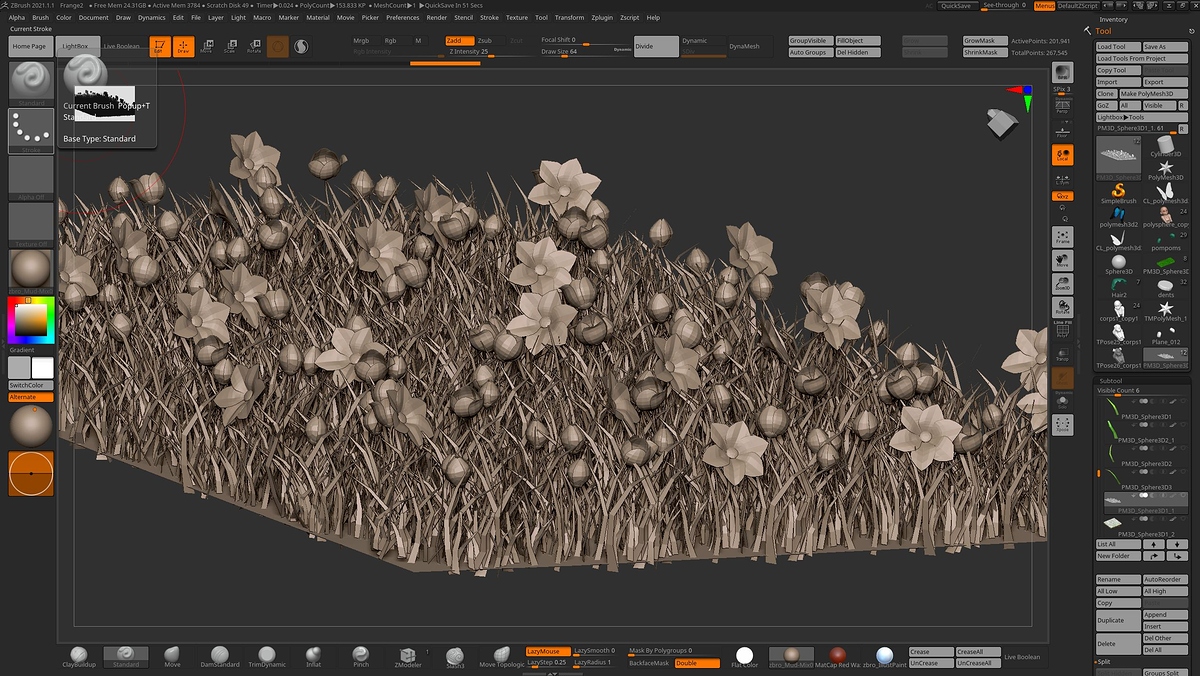Select the Pinch brush
Screen dimensions: 1200x676
pyautogui.click(x=361, y=657)
